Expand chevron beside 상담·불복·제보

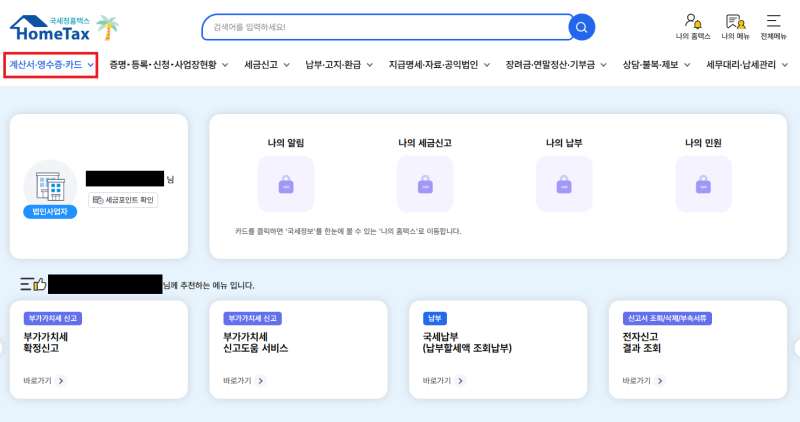687,65
